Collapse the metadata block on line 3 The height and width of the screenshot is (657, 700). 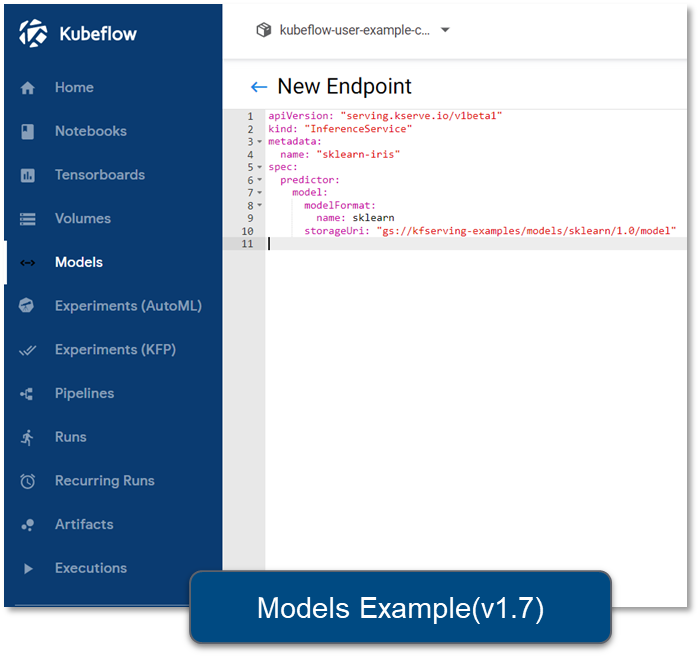pyautogui.click(x=260, y=141)
